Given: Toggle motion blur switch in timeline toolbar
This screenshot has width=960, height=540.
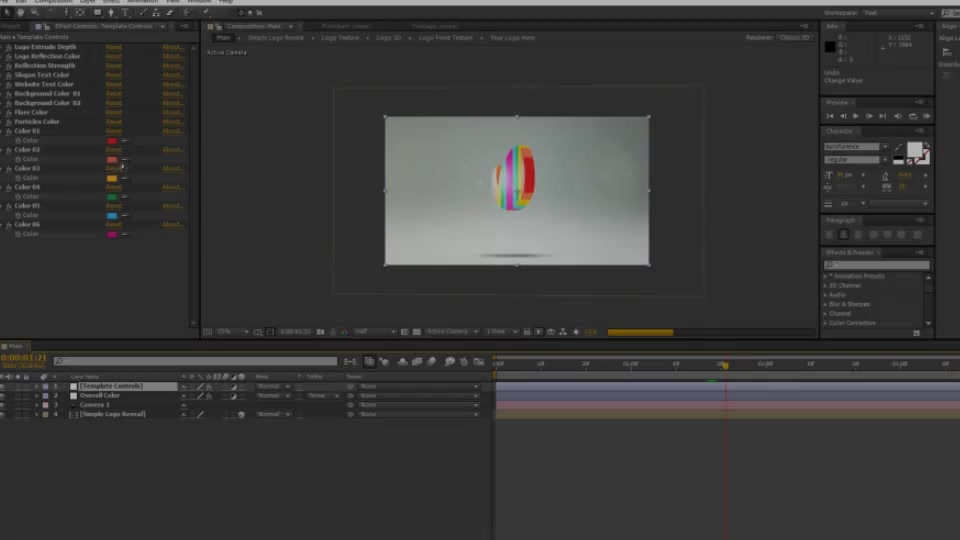Looking at the screenshot, I should [432, 362].
